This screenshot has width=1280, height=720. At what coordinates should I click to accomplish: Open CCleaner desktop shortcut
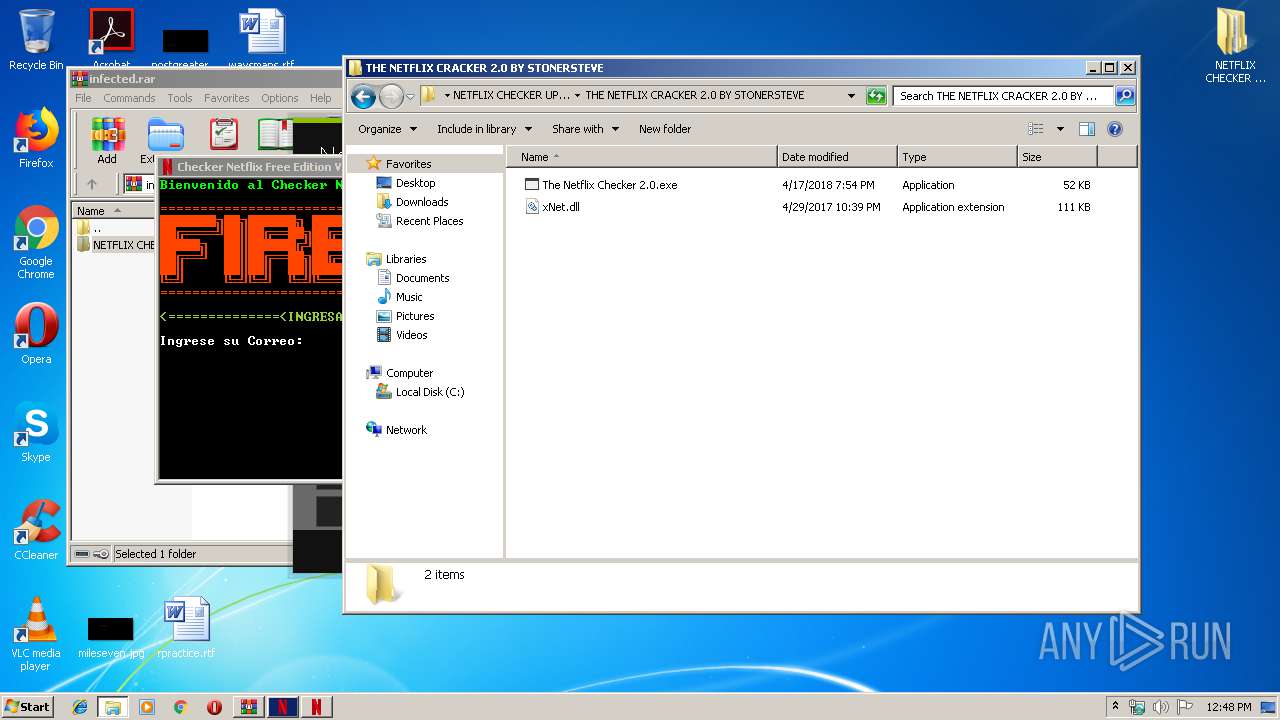36,530
